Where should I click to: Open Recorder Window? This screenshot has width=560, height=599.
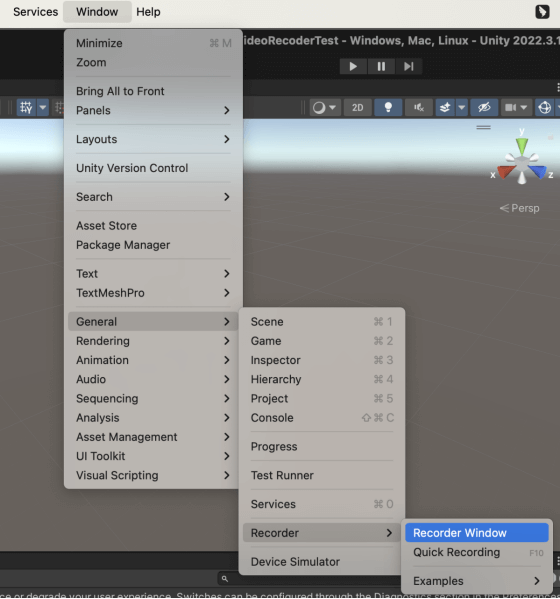(x=477, y=533)
